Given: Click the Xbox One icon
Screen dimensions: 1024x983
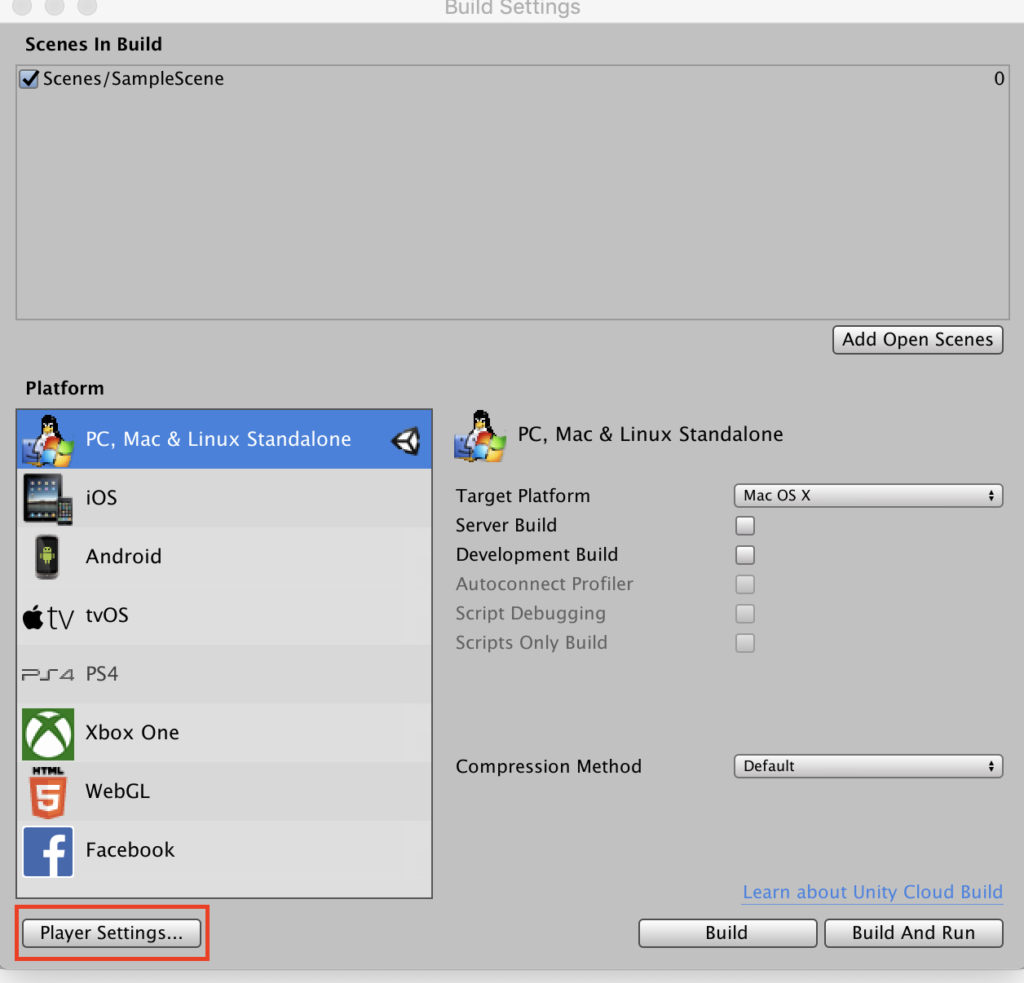Looking at the screenshot, I should tap(48, 733).
